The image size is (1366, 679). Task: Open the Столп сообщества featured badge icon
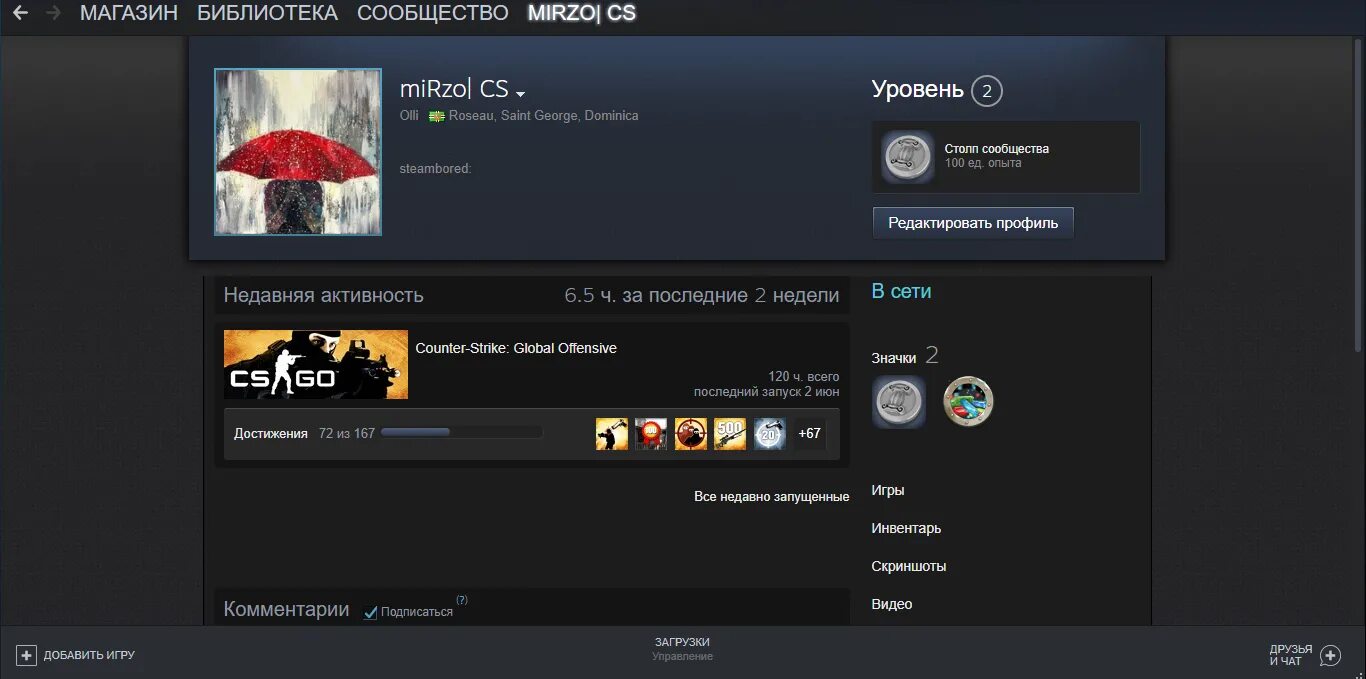point(908,157)
